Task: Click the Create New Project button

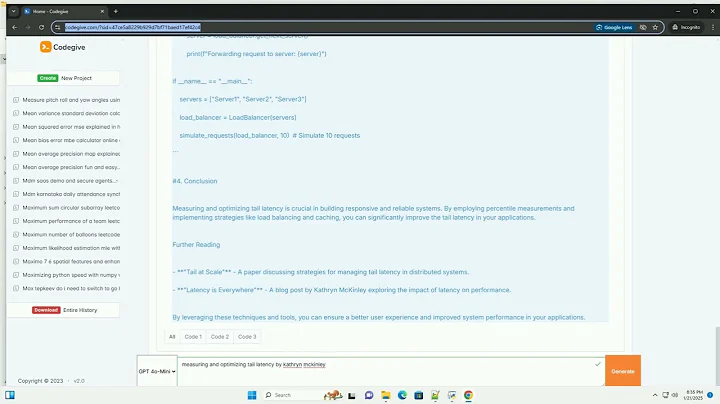Action: [64, 78]
